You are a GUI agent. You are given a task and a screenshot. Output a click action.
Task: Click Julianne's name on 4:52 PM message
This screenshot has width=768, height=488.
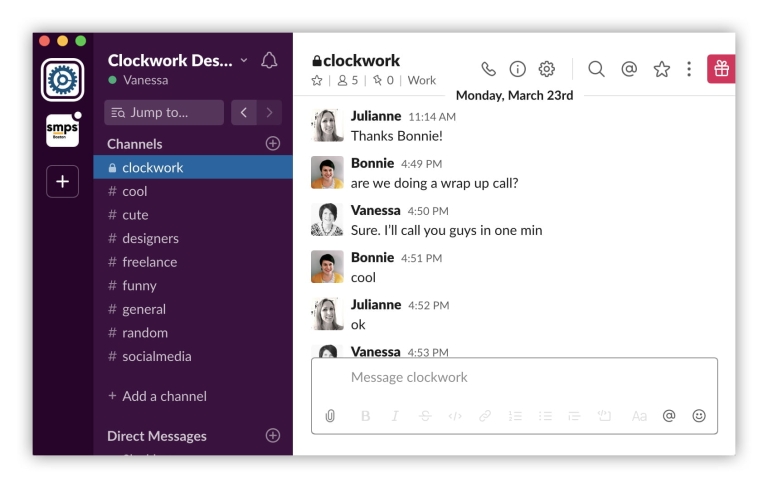tap(376, 304)
